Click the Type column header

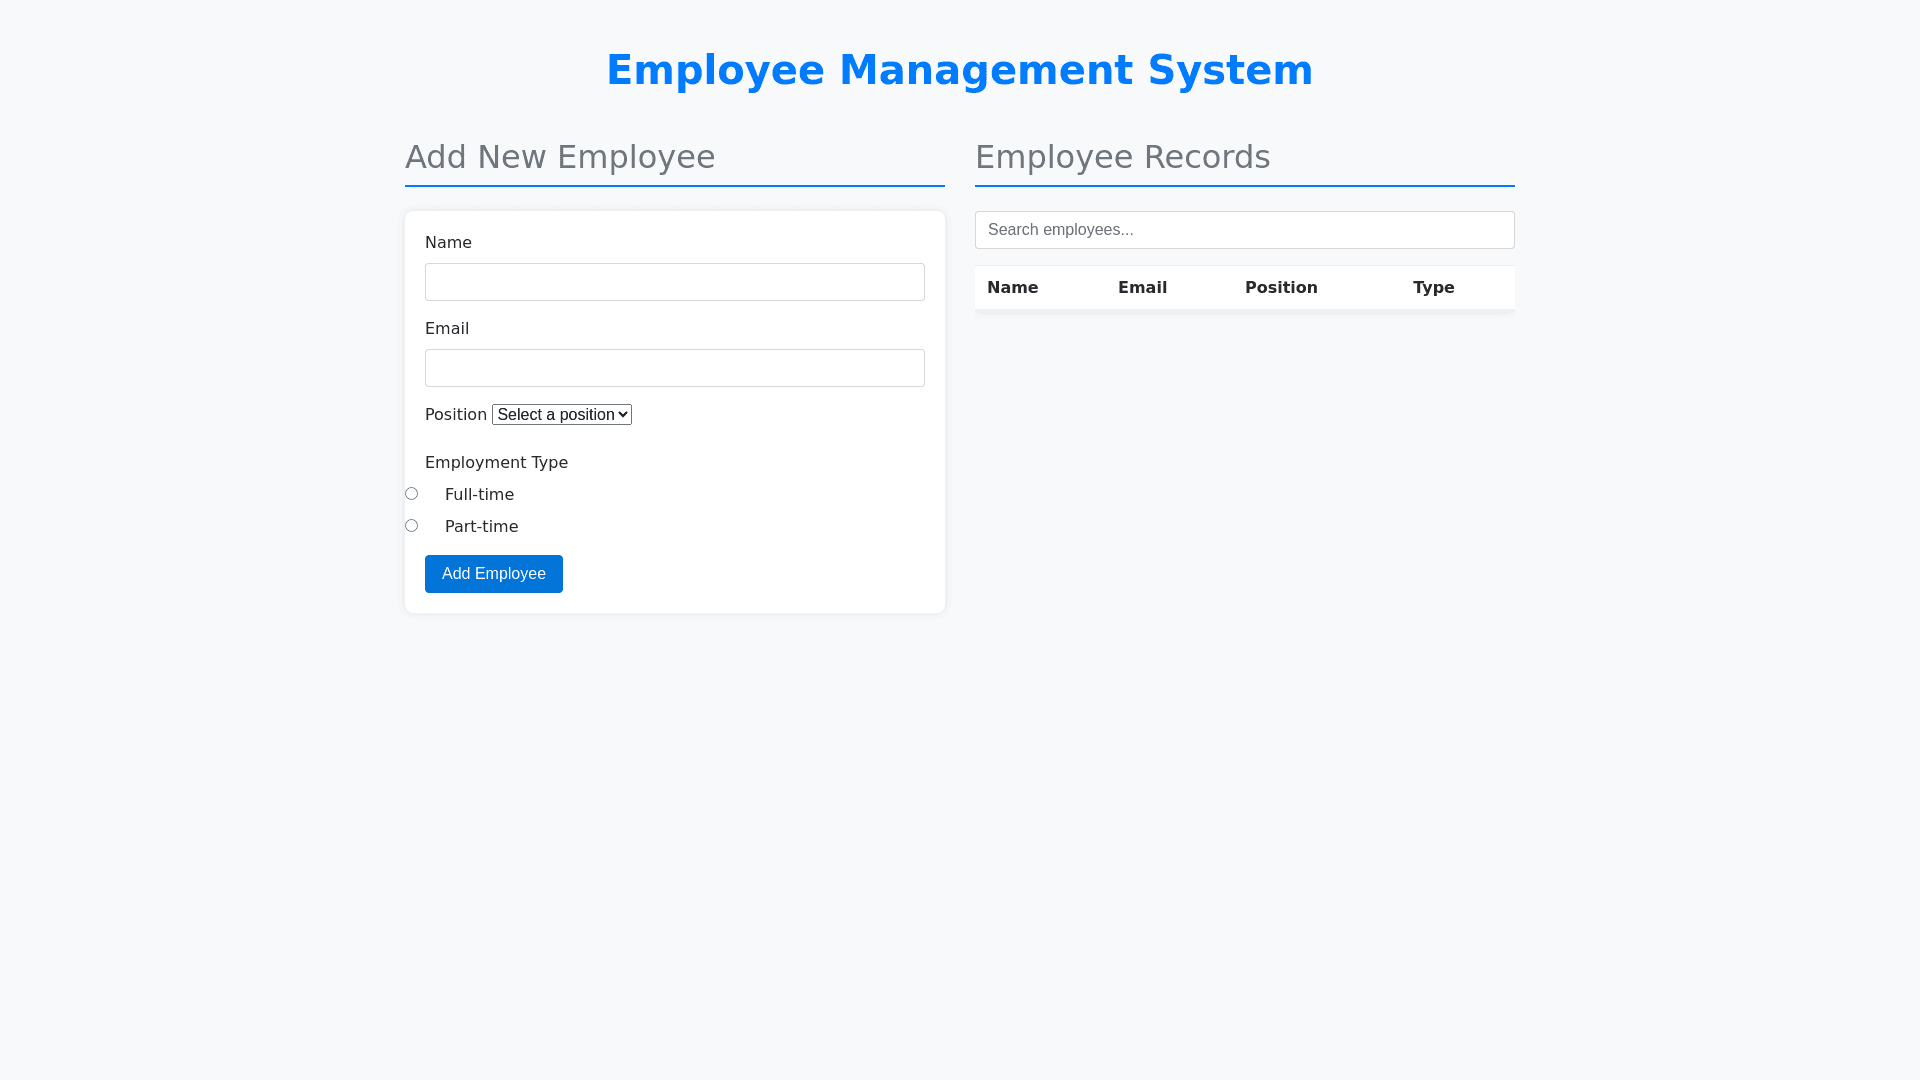click(1433, 288)
